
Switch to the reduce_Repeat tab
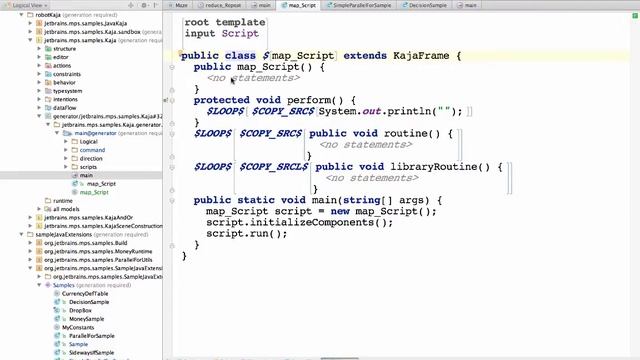[x=220, y=5]
